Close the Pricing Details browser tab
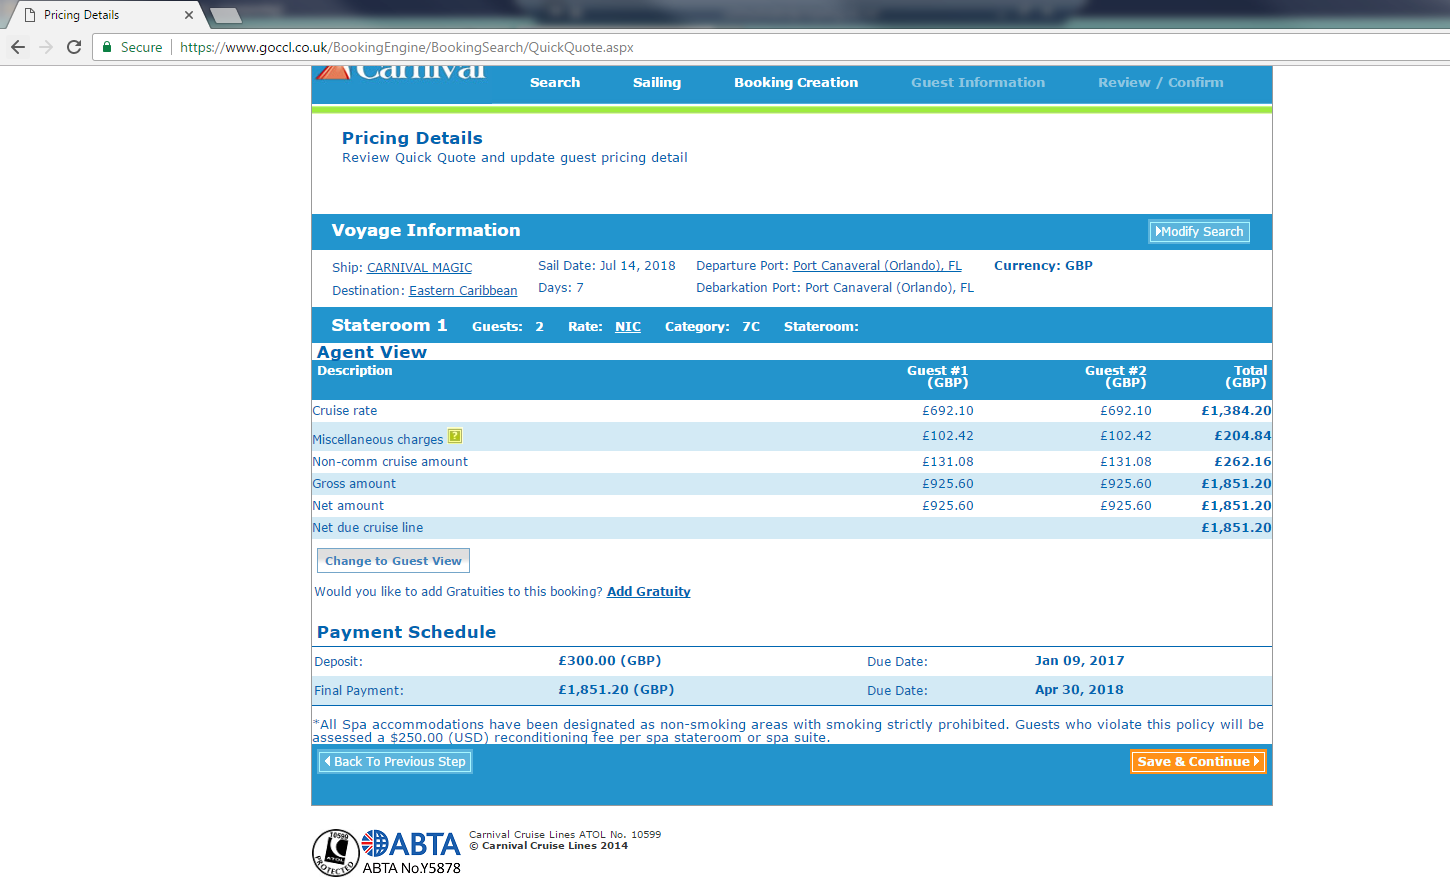This screenshot has height=893, width=1450. (189, 15)
